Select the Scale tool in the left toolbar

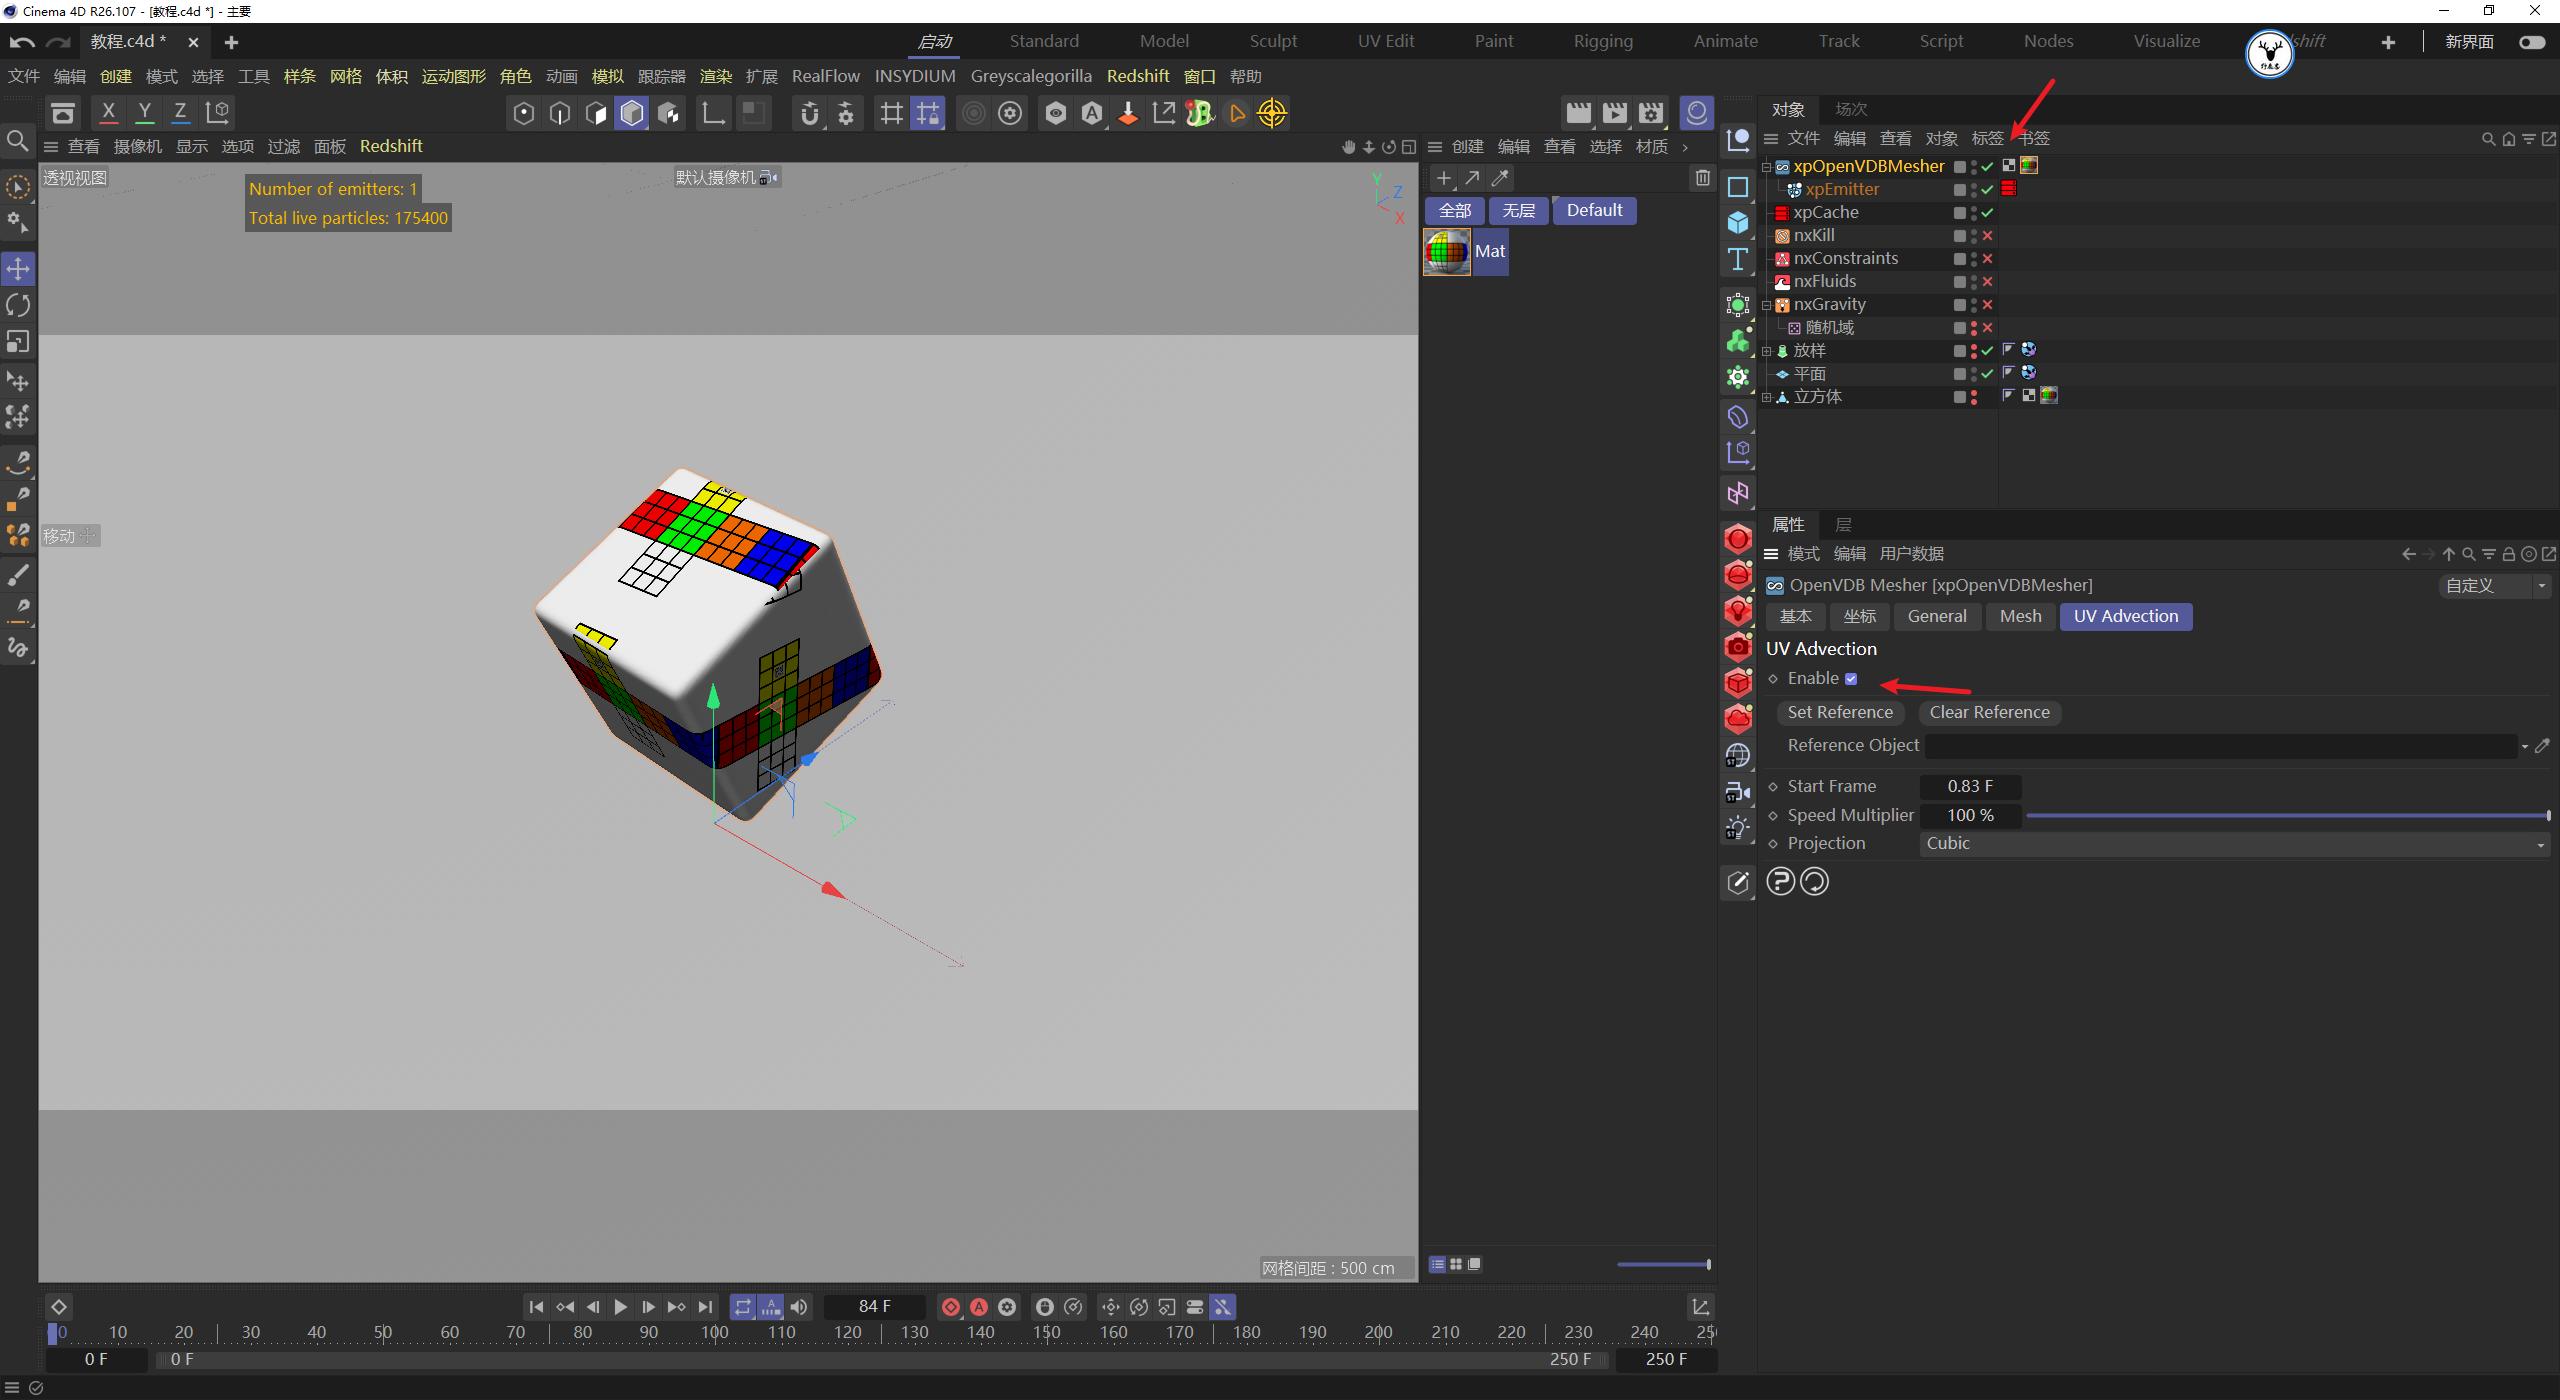click(17, 341)
